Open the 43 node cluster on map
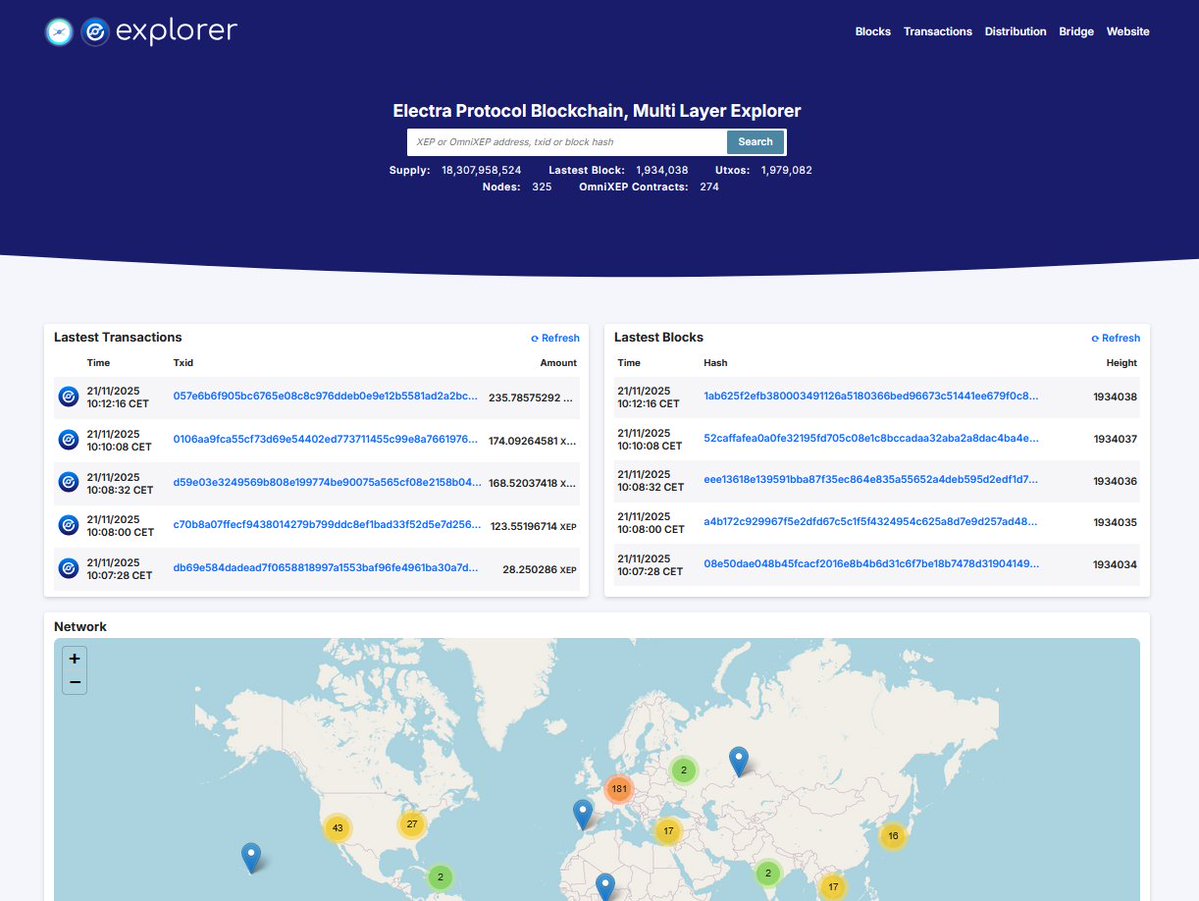Screen dimensions: 1199x901 (x=337, y=828)
